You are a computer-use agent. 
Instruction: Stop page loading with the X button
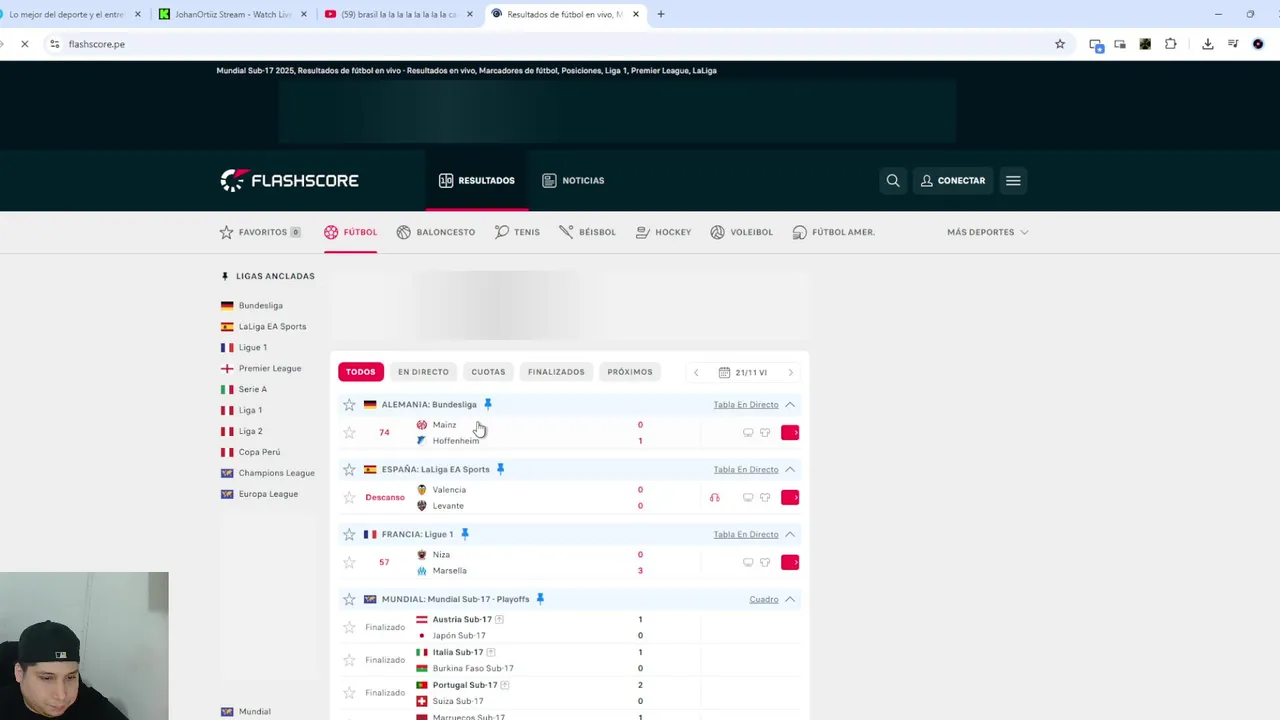pos(25,44)
